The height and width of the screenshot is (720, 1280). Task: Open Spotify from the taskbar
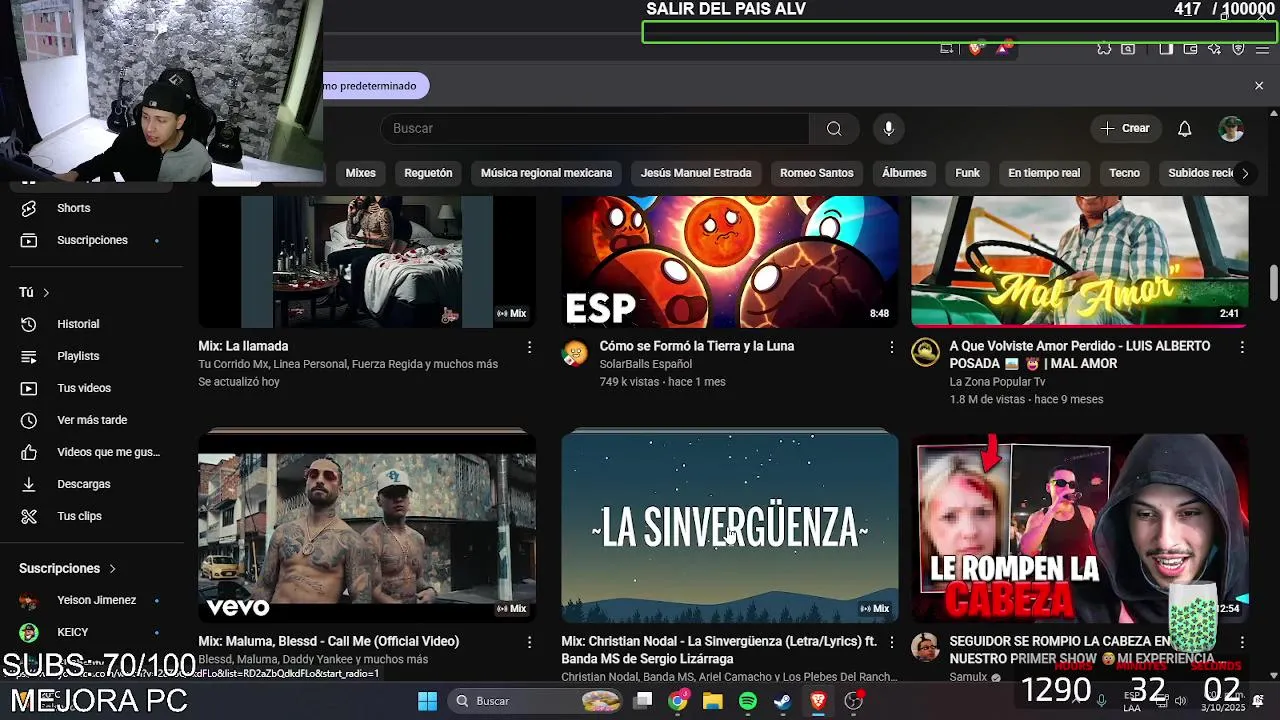(x=748, y=701)
